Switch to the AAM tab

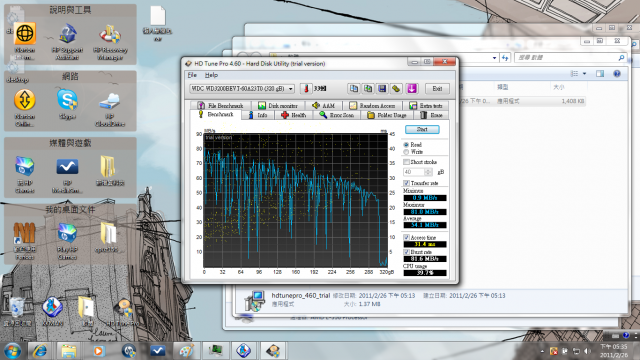point(323,105)
